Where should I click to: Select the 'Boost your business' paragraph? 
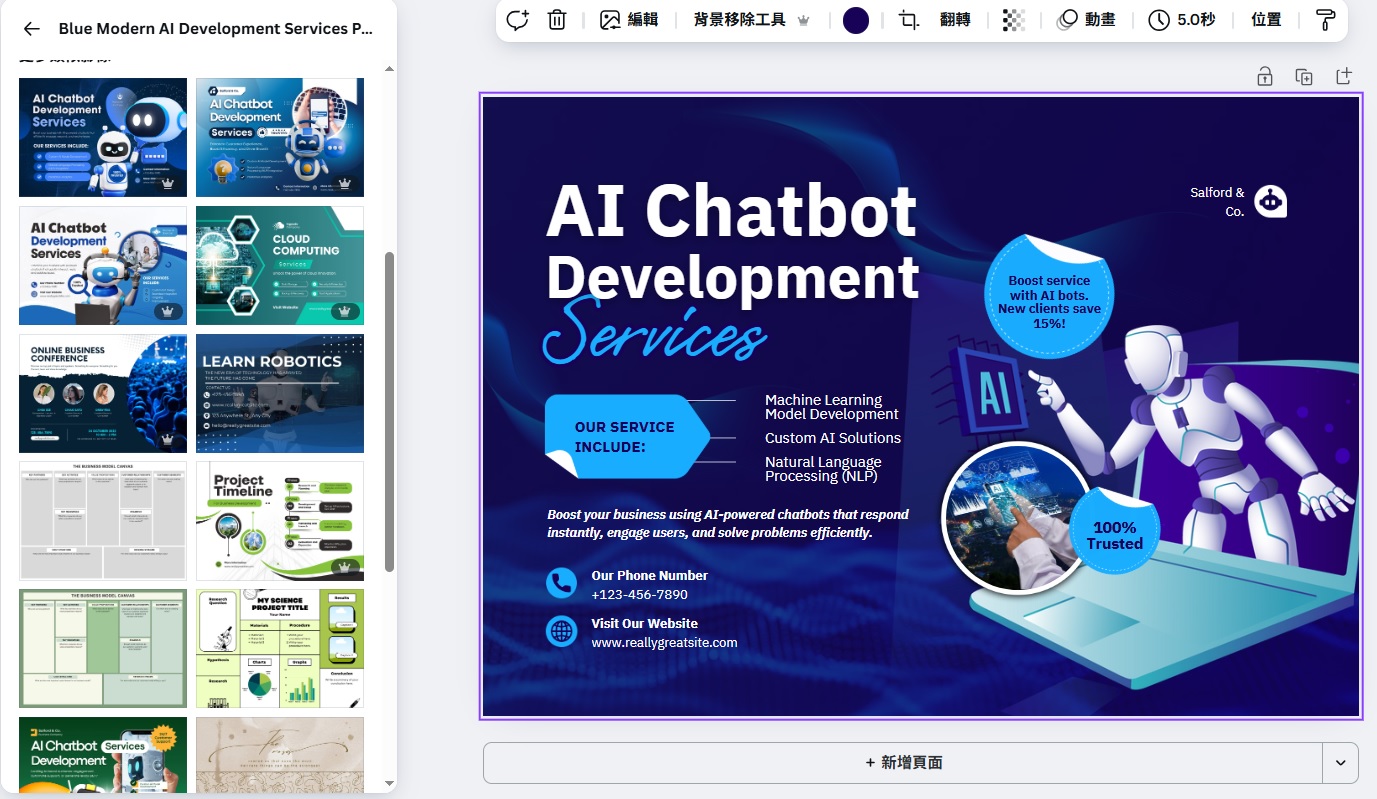pyautogui.click(x=728, y=523)
